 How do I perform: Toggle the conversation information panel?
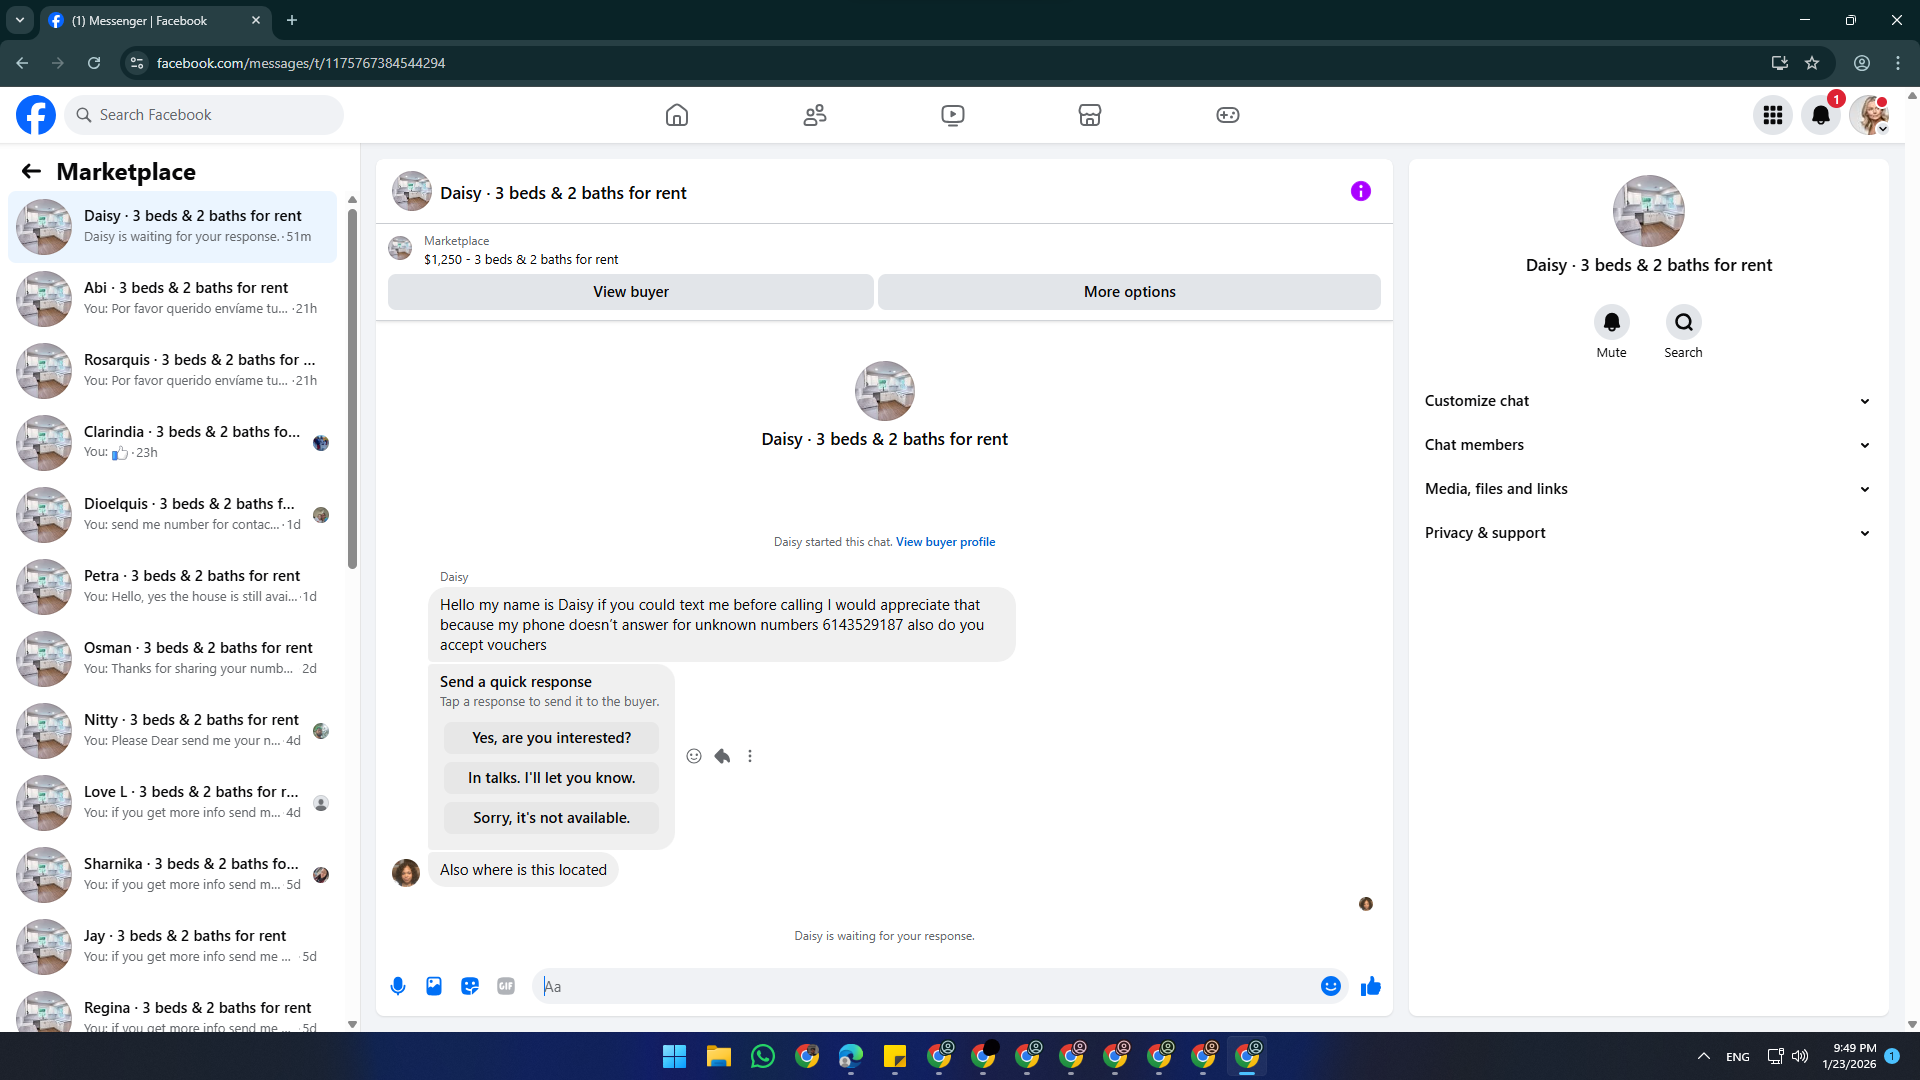point(1360,191)
